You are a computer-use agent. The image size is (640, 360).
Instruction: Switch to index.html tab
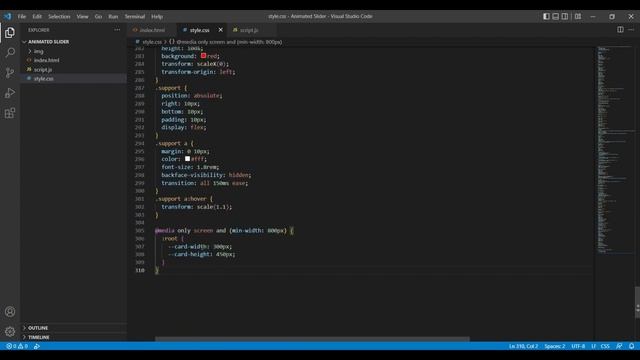152,30
